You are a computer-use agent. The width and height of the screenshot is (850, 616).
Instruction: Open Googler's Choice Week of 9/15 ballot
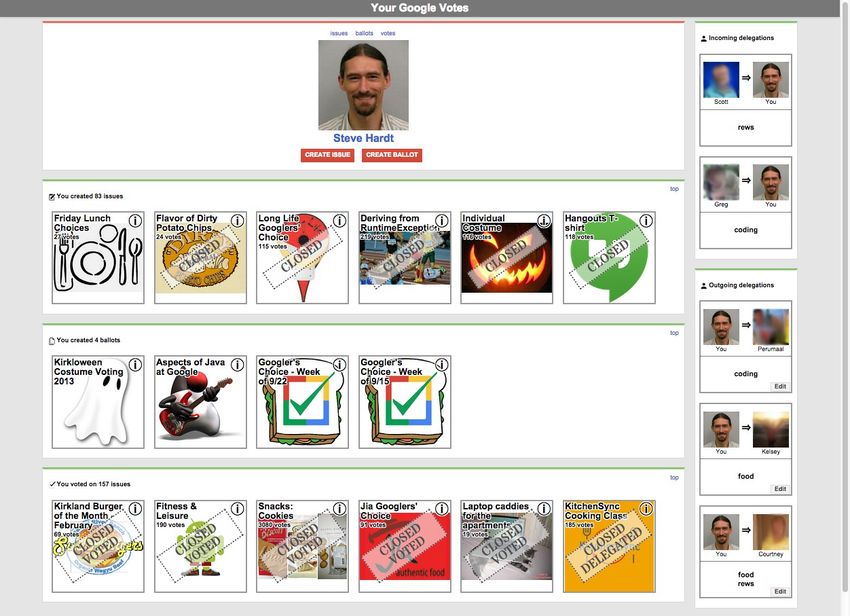pos(405,402)
